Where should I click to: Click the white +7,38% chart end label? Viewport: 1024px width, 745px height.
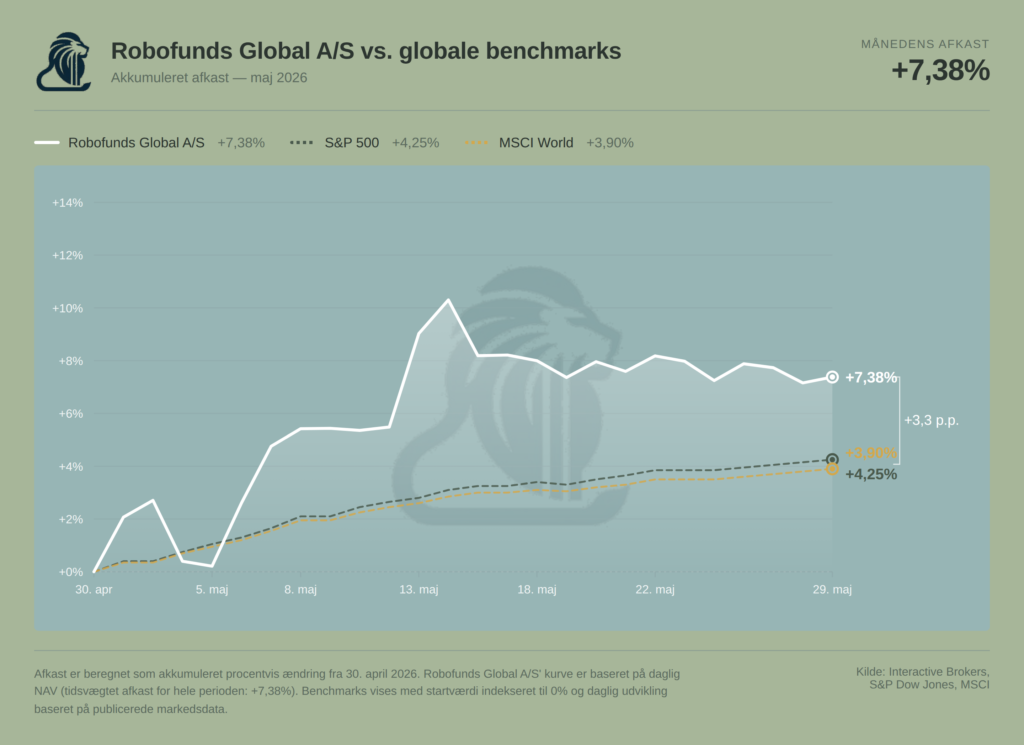(871, 378)
